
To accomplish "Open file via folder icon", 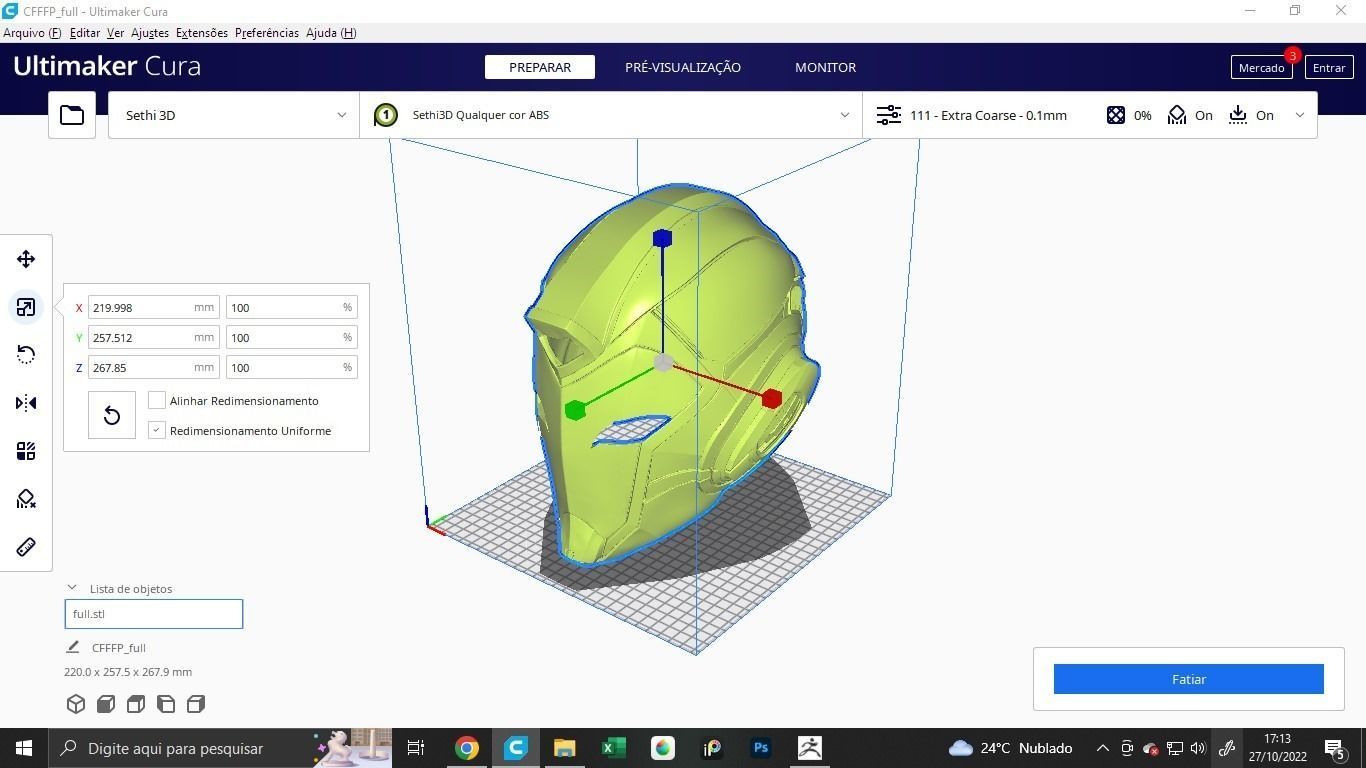I will [x=72, y=115].
